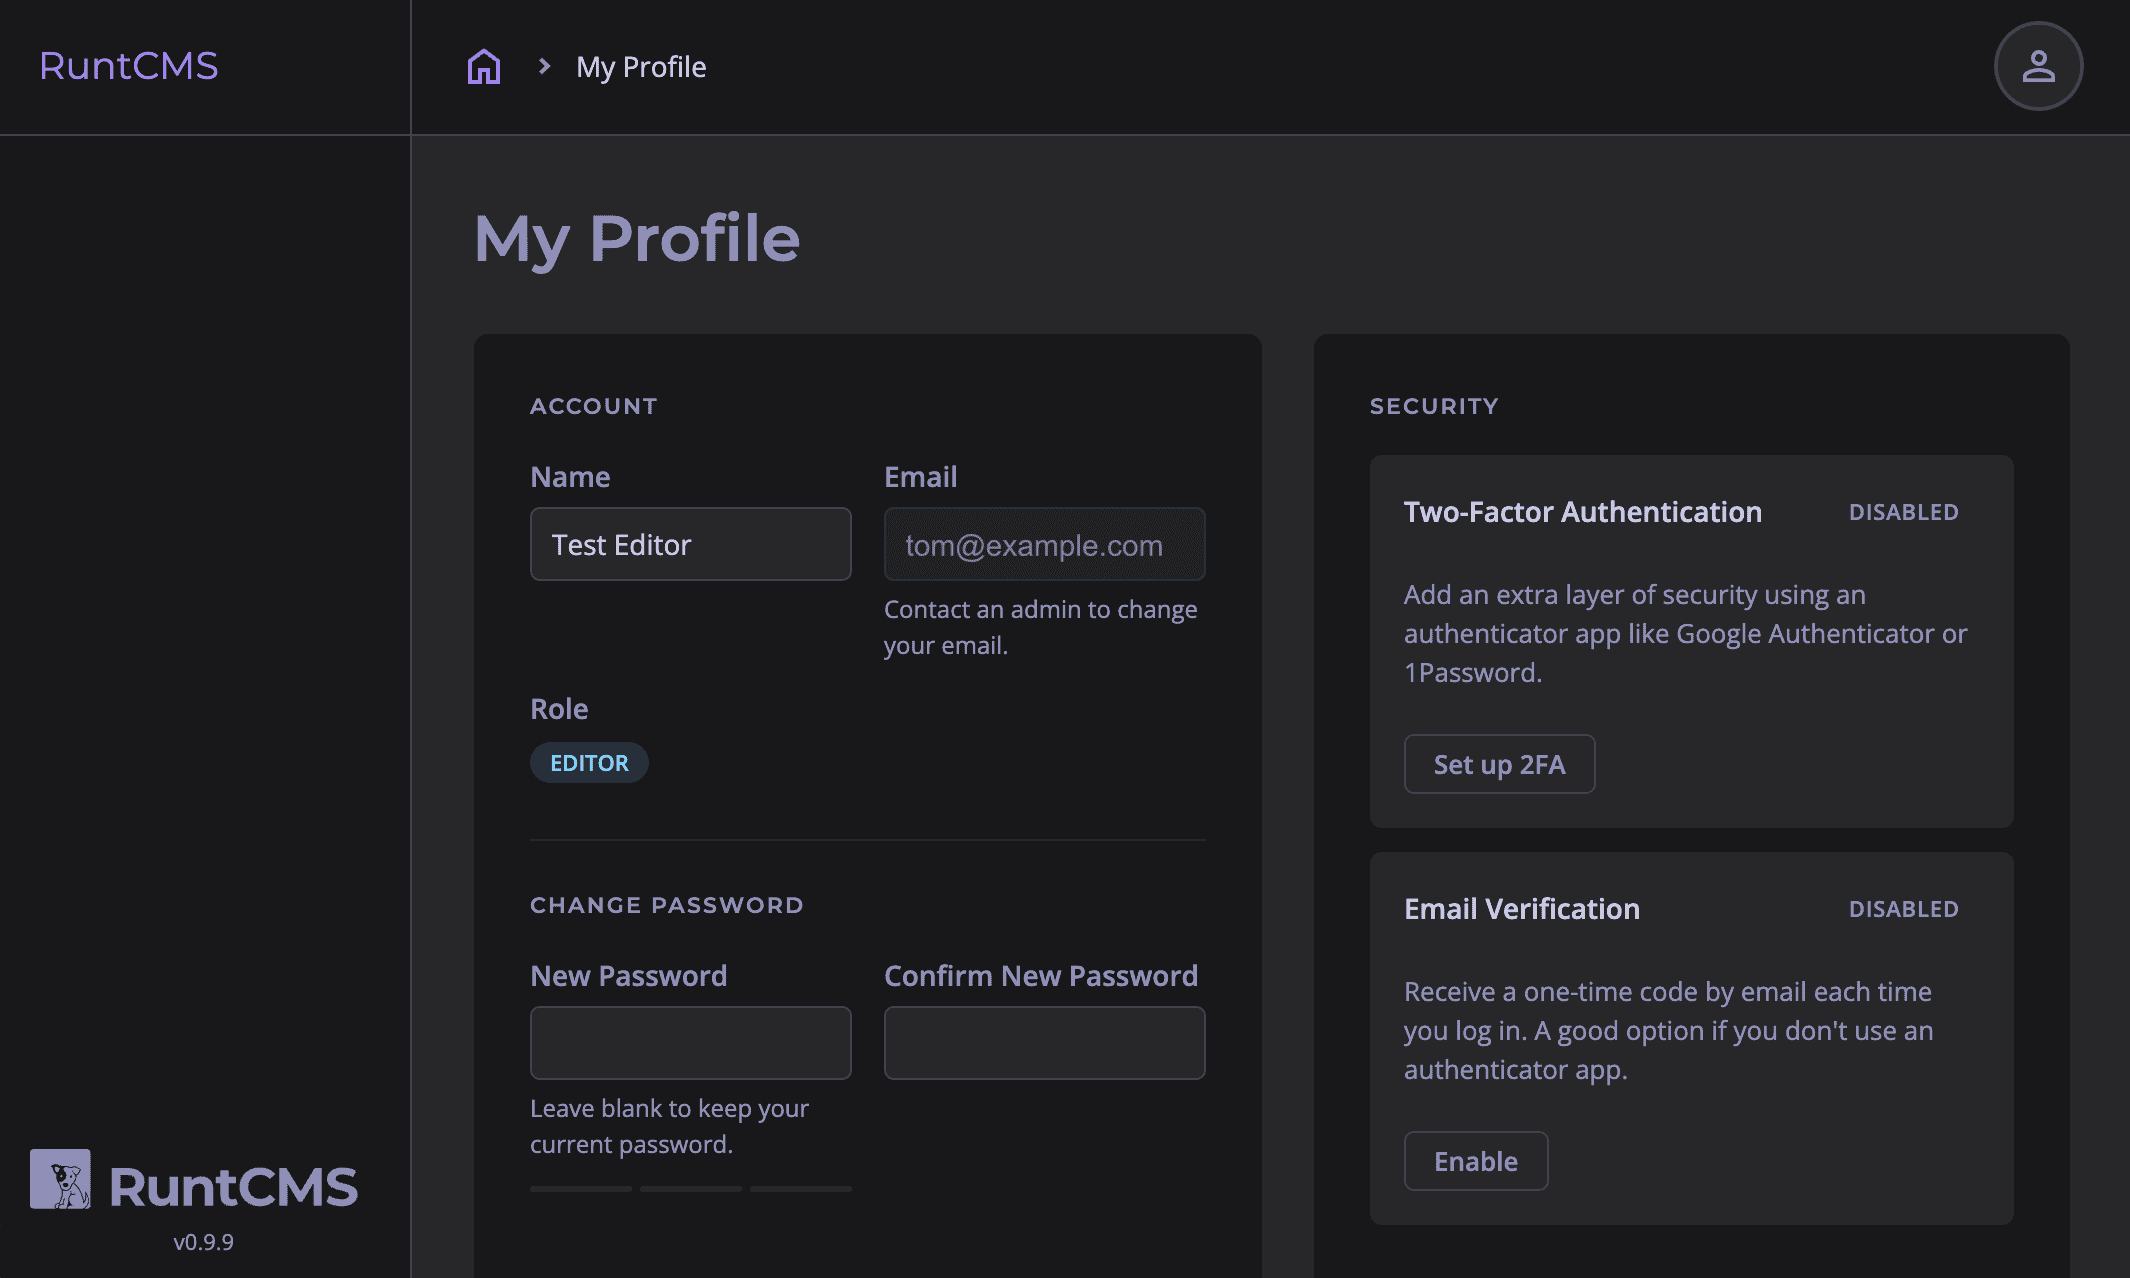The height and width of the screenshot is (1278, 2130).
Task: Click the Name field containing Test Editor
Action: [x=690, y=544]
